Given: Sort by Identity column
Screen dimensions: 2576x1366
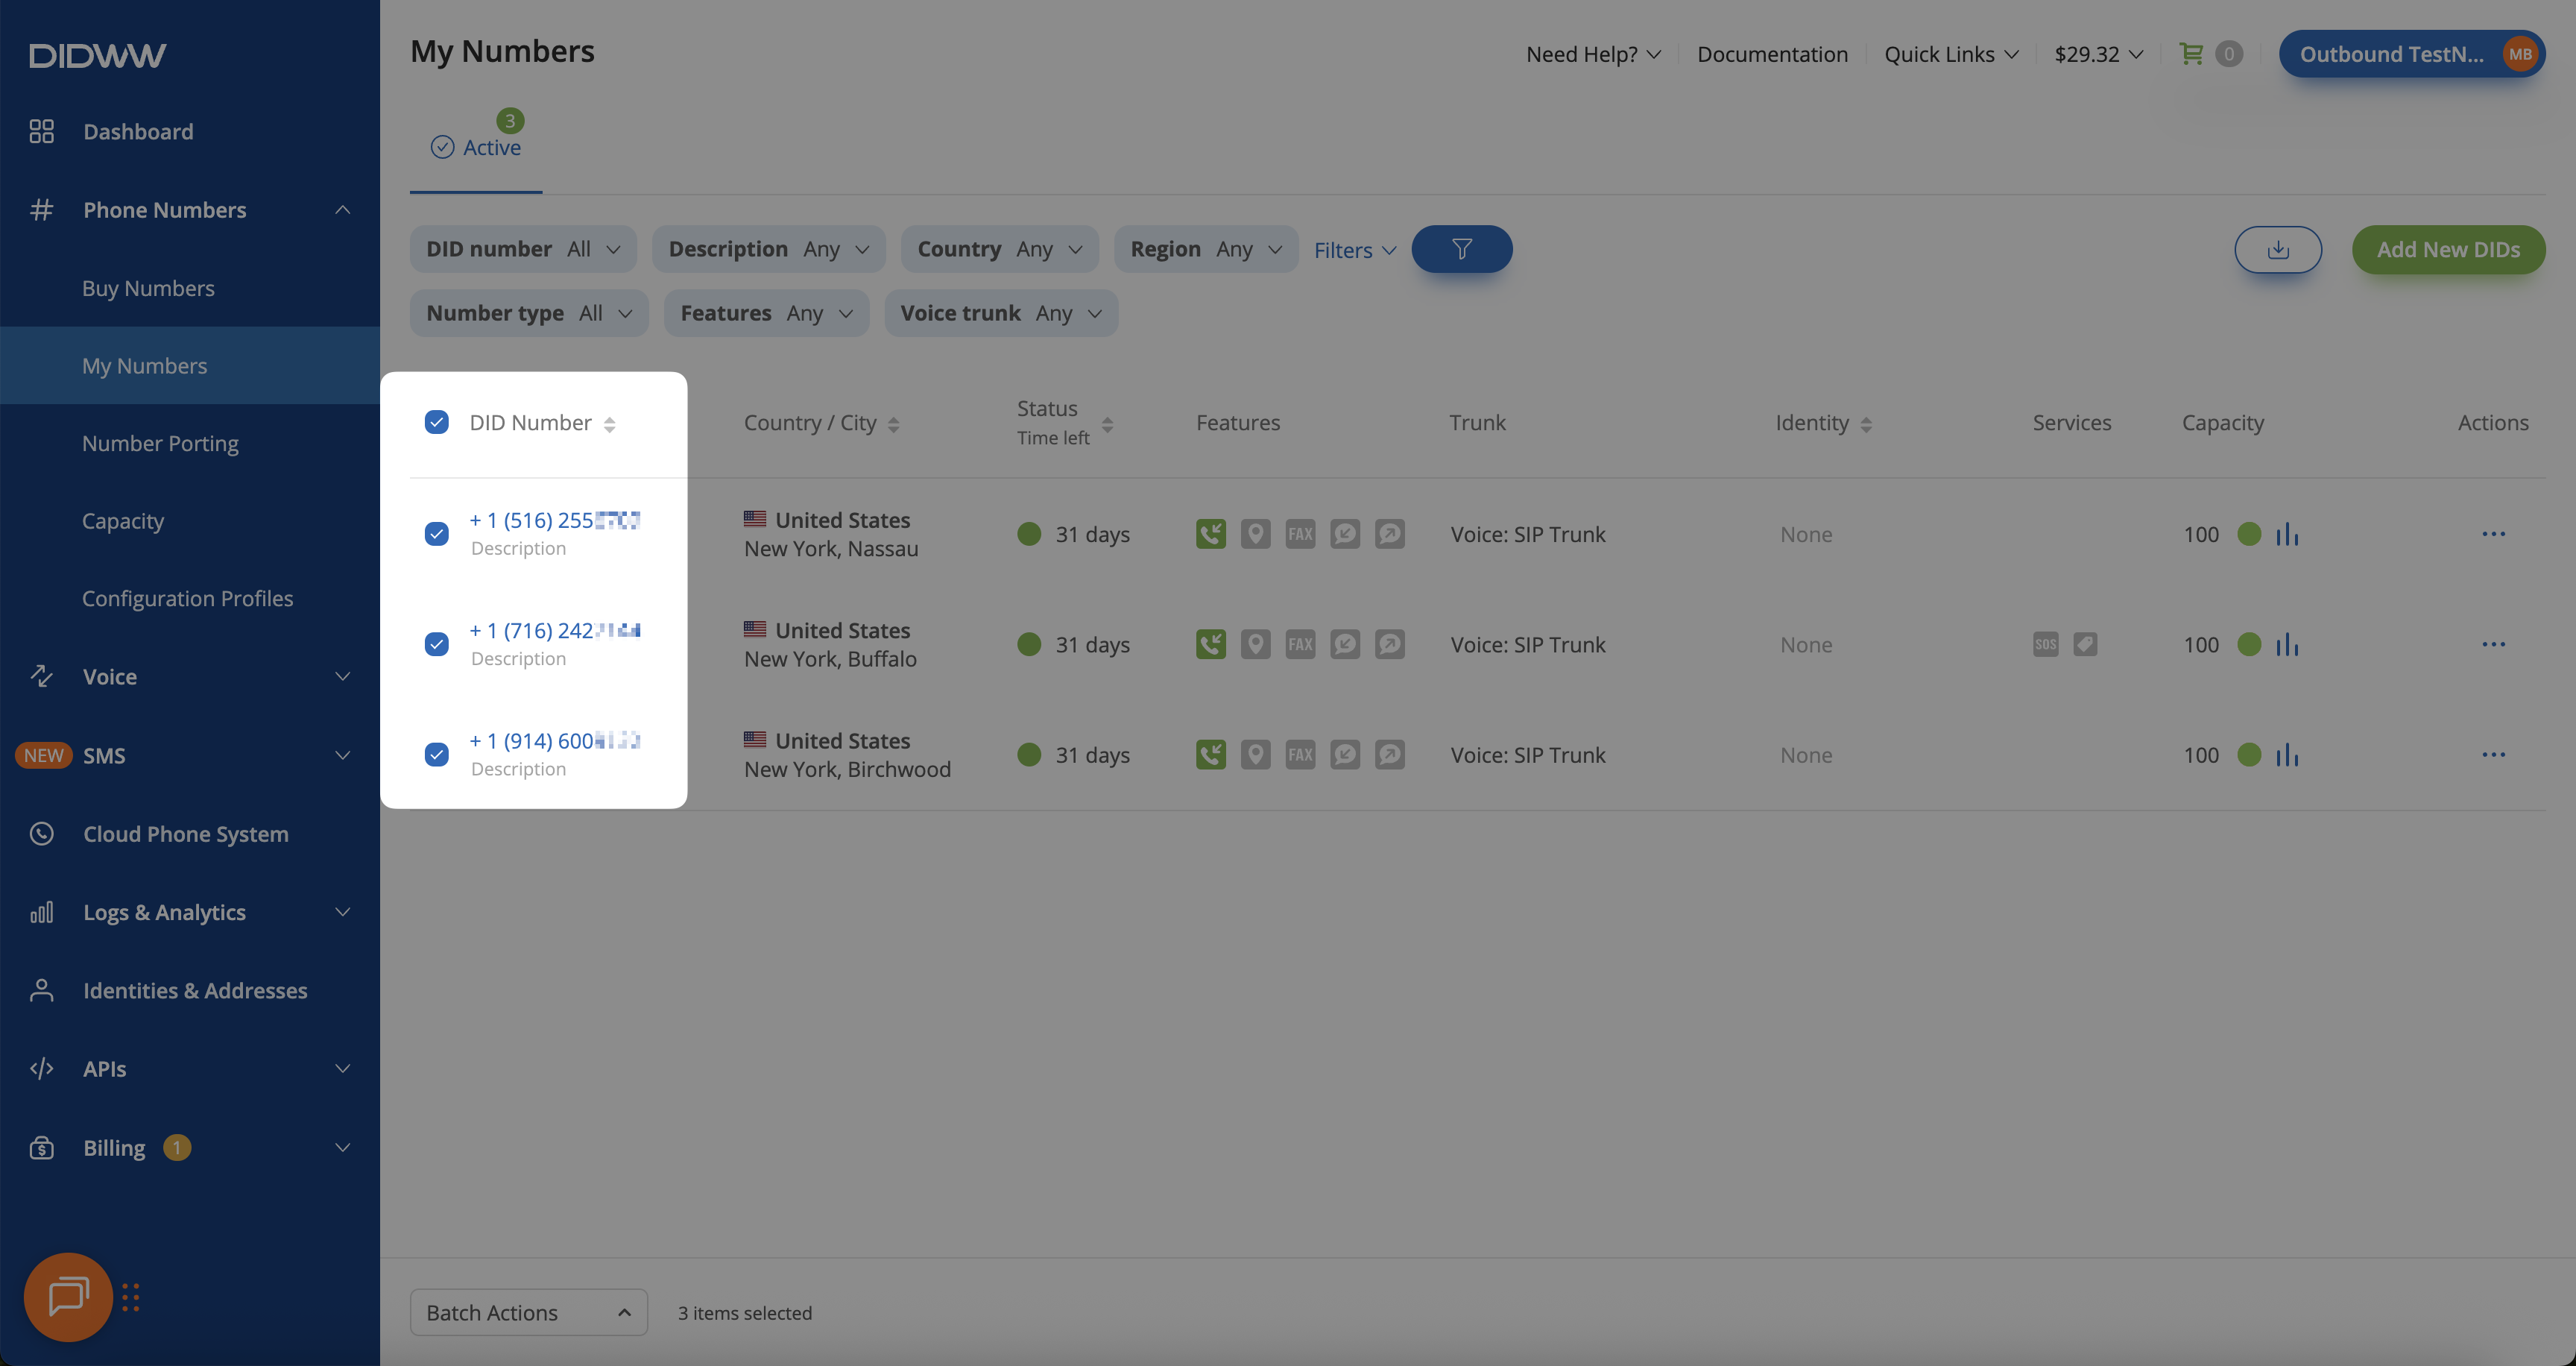Looking at the screenshot, I should pos(1865,424).
